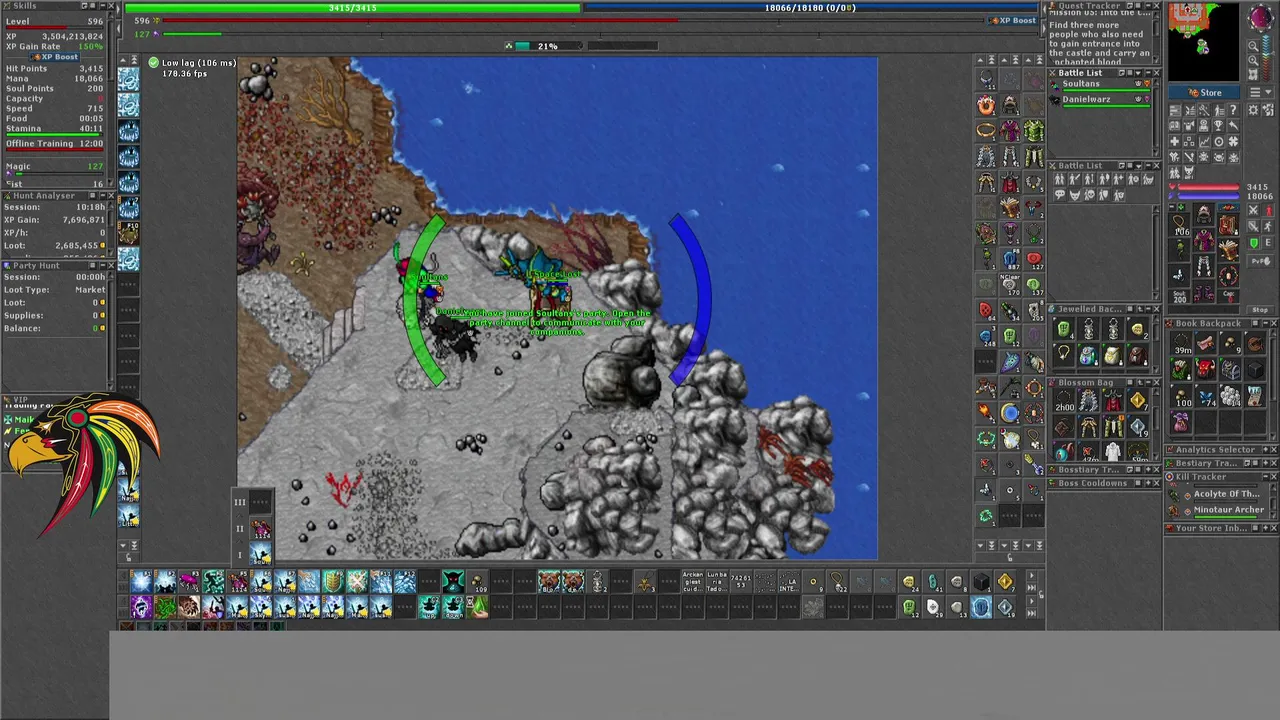Toggle the two-figures players filter in Battle List
This screenshot has width=1280, height=720.
(1060, 179)
